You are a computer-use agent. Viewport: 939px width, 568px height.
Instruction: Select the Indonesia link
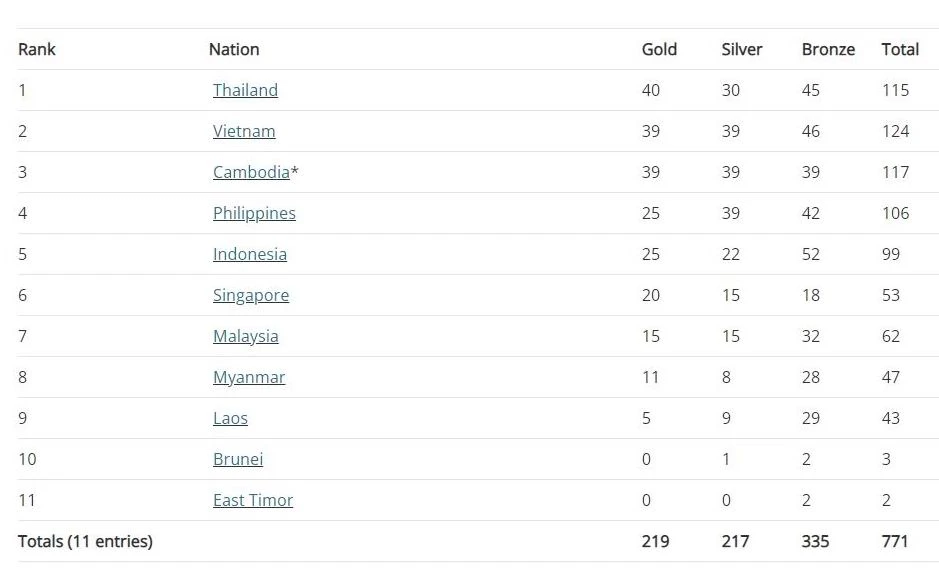point(249,254)
